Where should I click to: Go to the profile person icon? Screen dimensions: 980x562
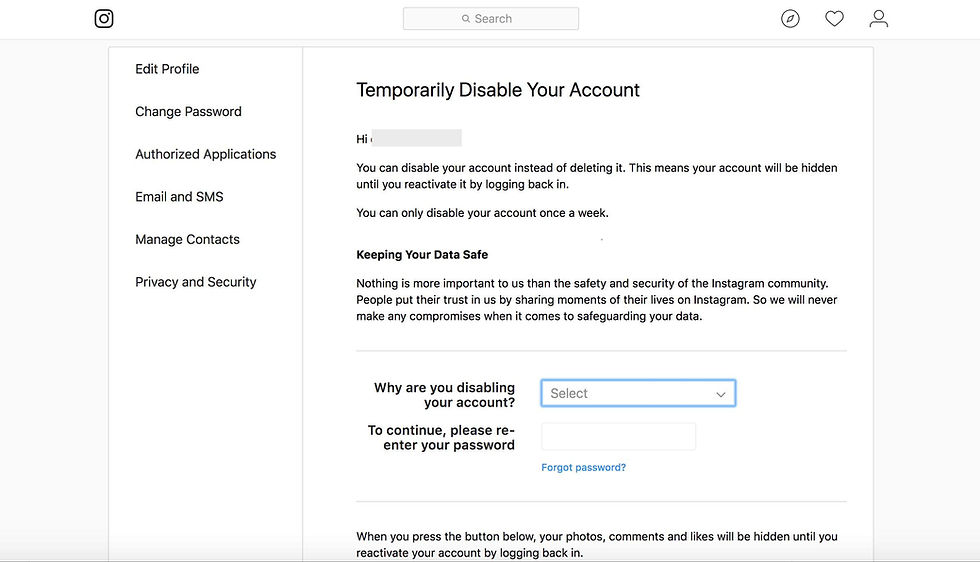point(878,19)
